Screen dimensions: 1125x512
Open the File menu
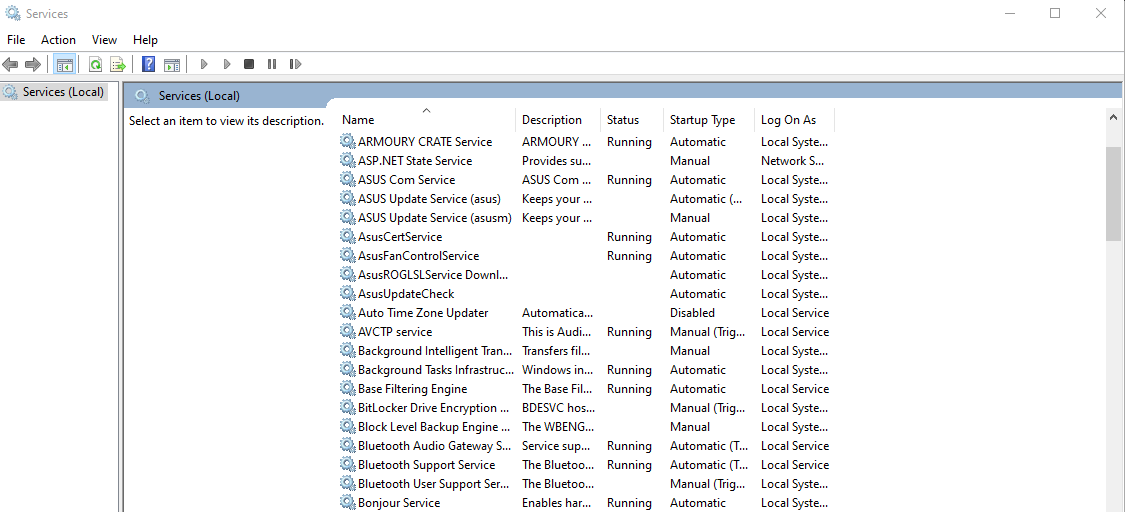(16, 40)
